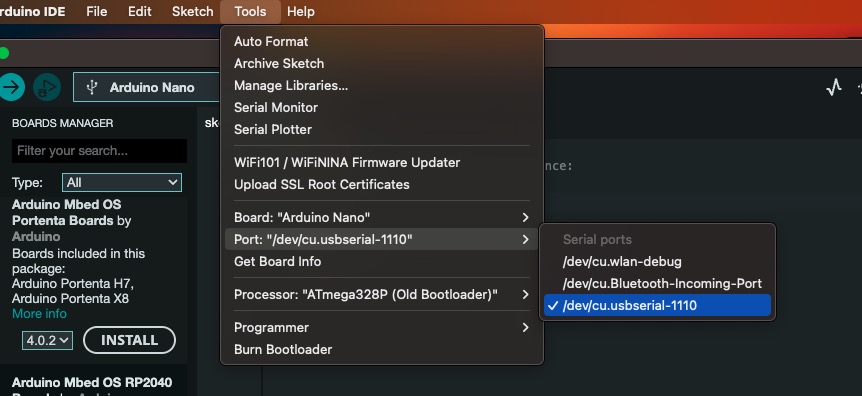The width and height of the screenshot is (862, 396).
Task: Click the Upload arrow button
Action: coord(11,87)
